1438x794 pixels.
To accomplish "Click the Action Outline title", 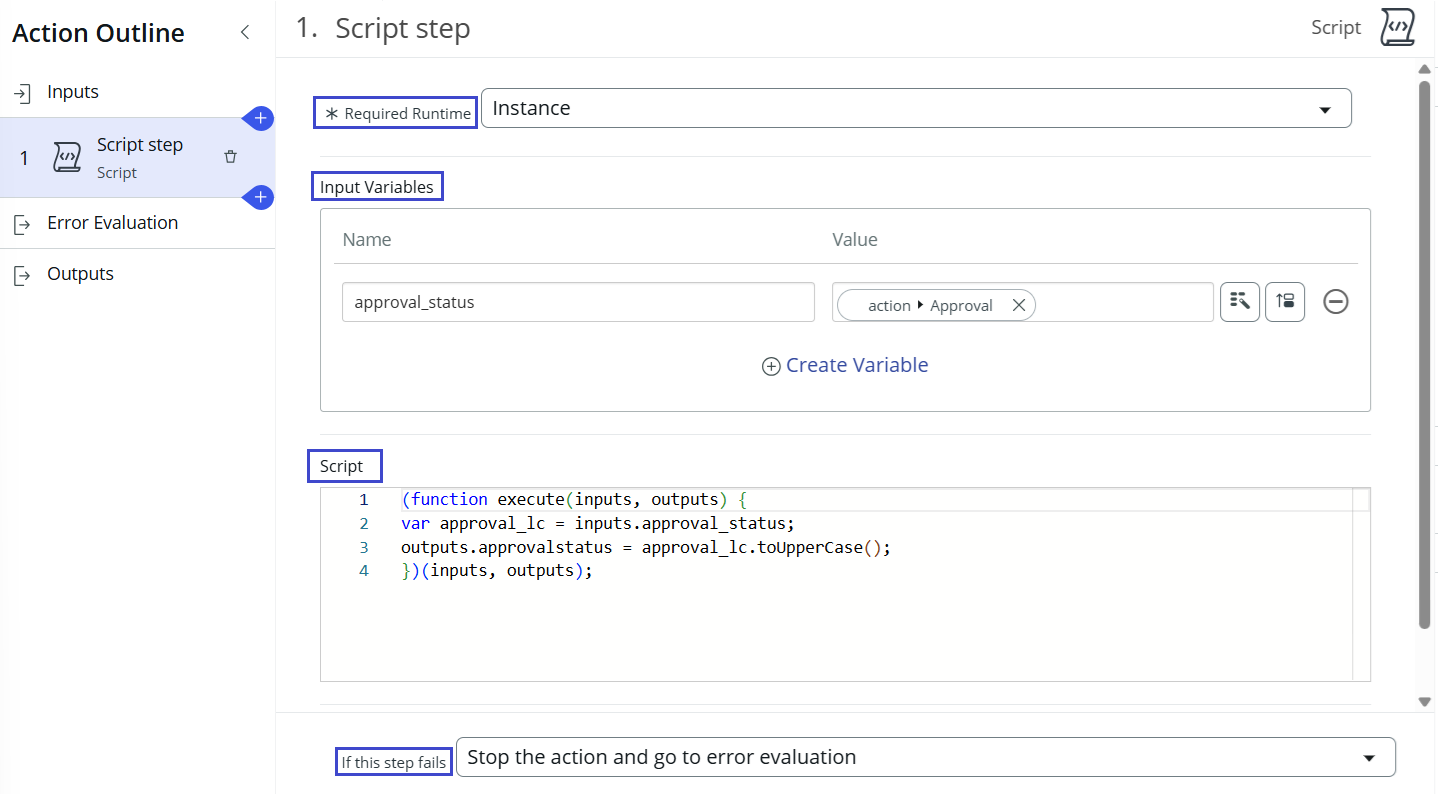I will (x=98, y=33).
